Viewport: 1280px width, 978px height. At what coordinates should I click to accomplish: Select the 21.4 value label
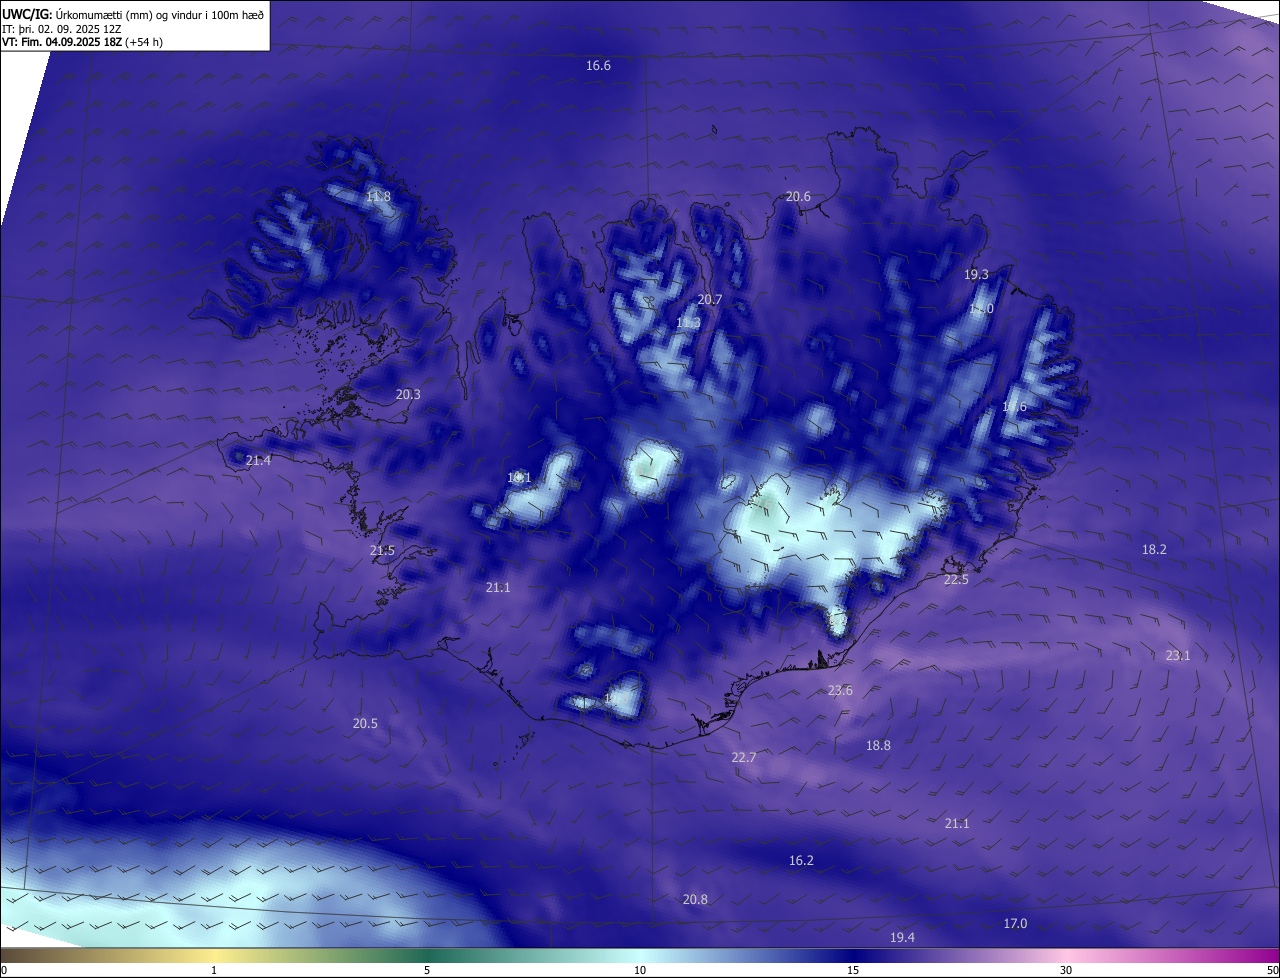(258, 460)
